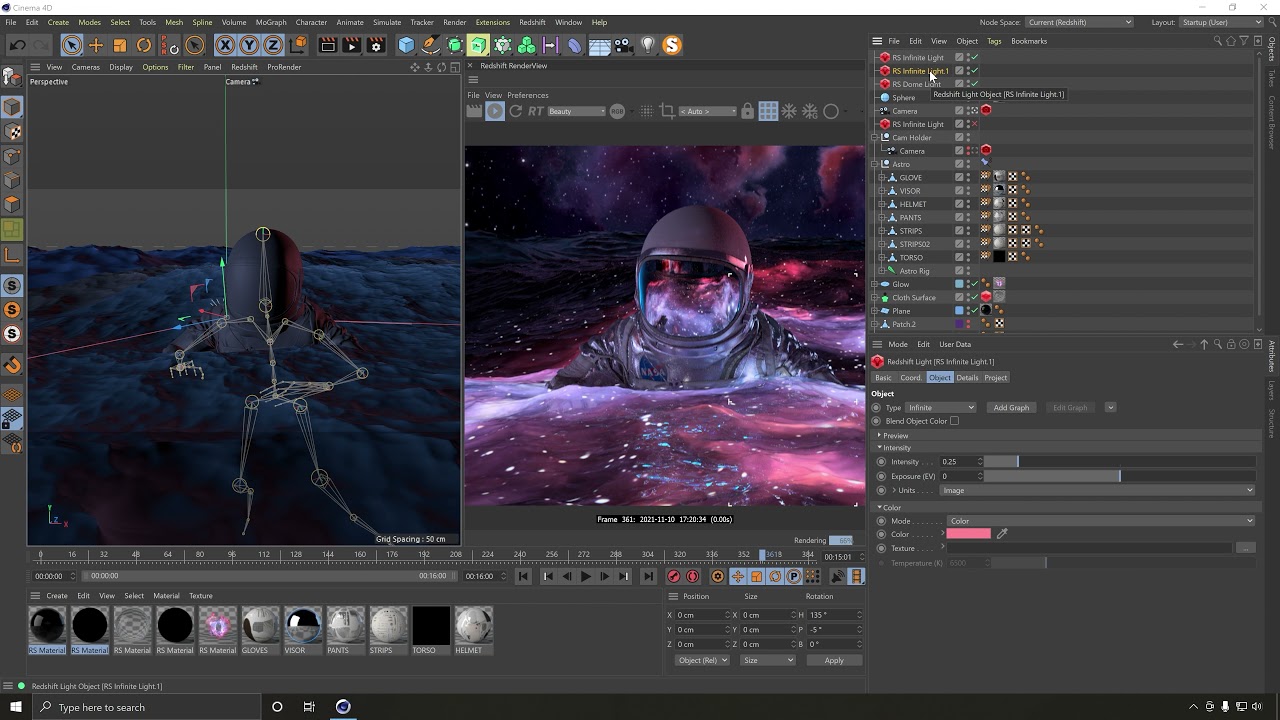Image resolution: width=1280 pixels, height=720 pixels.
Task: Click the Cube primitive icon
Action: pos(406,45)
